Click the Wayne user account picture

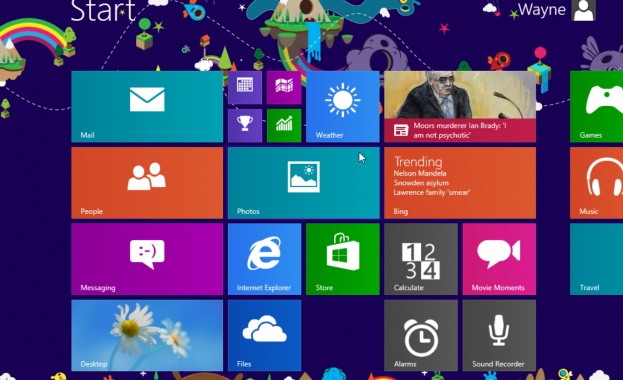(583, 10)
